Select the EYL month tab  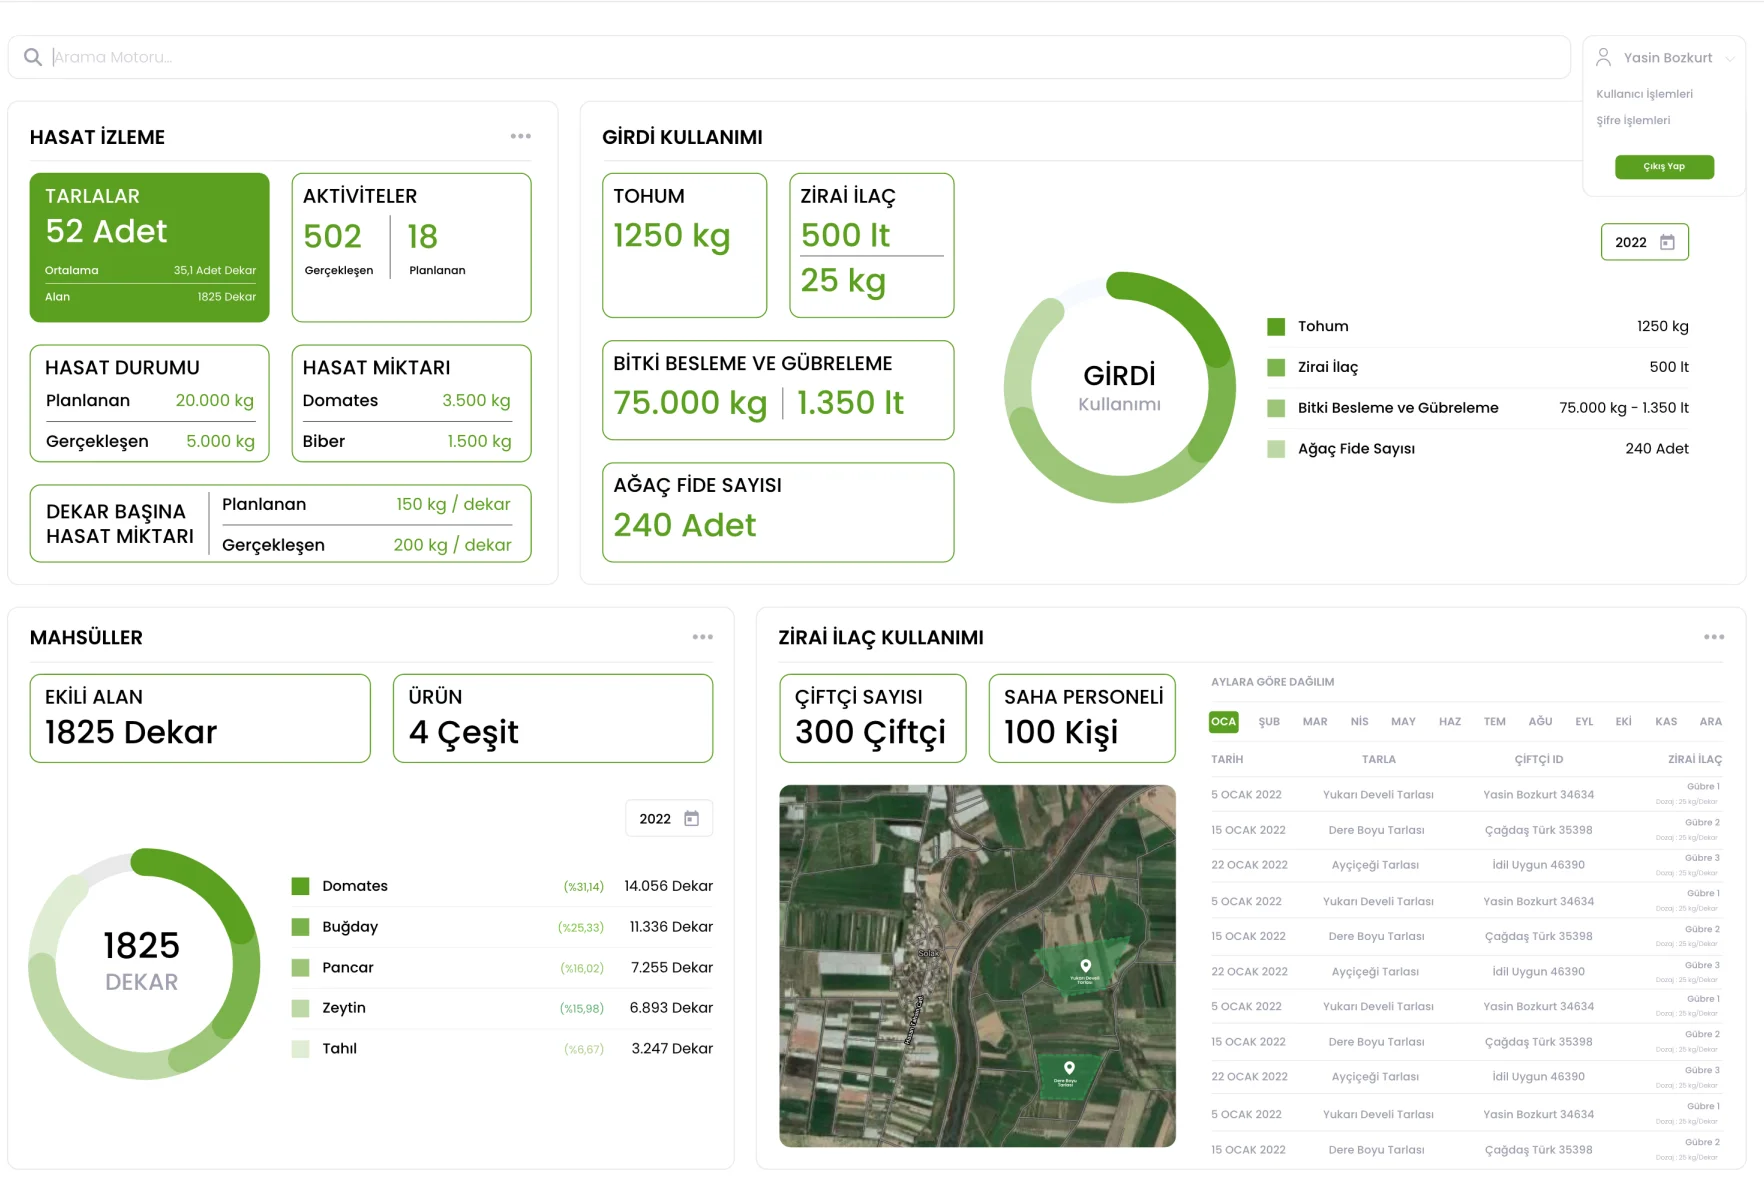point(1584,721)
